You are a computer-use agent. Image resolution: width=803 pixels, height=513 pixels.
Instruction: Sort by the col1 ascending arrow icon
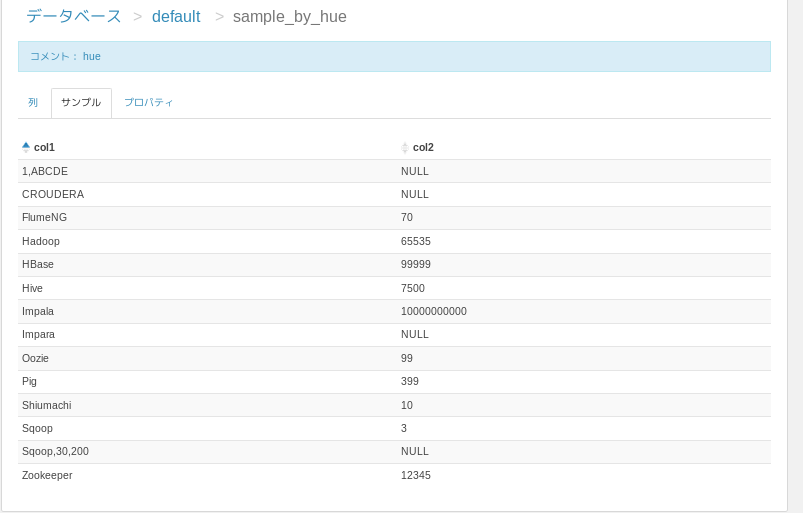[x=26, y=147]
